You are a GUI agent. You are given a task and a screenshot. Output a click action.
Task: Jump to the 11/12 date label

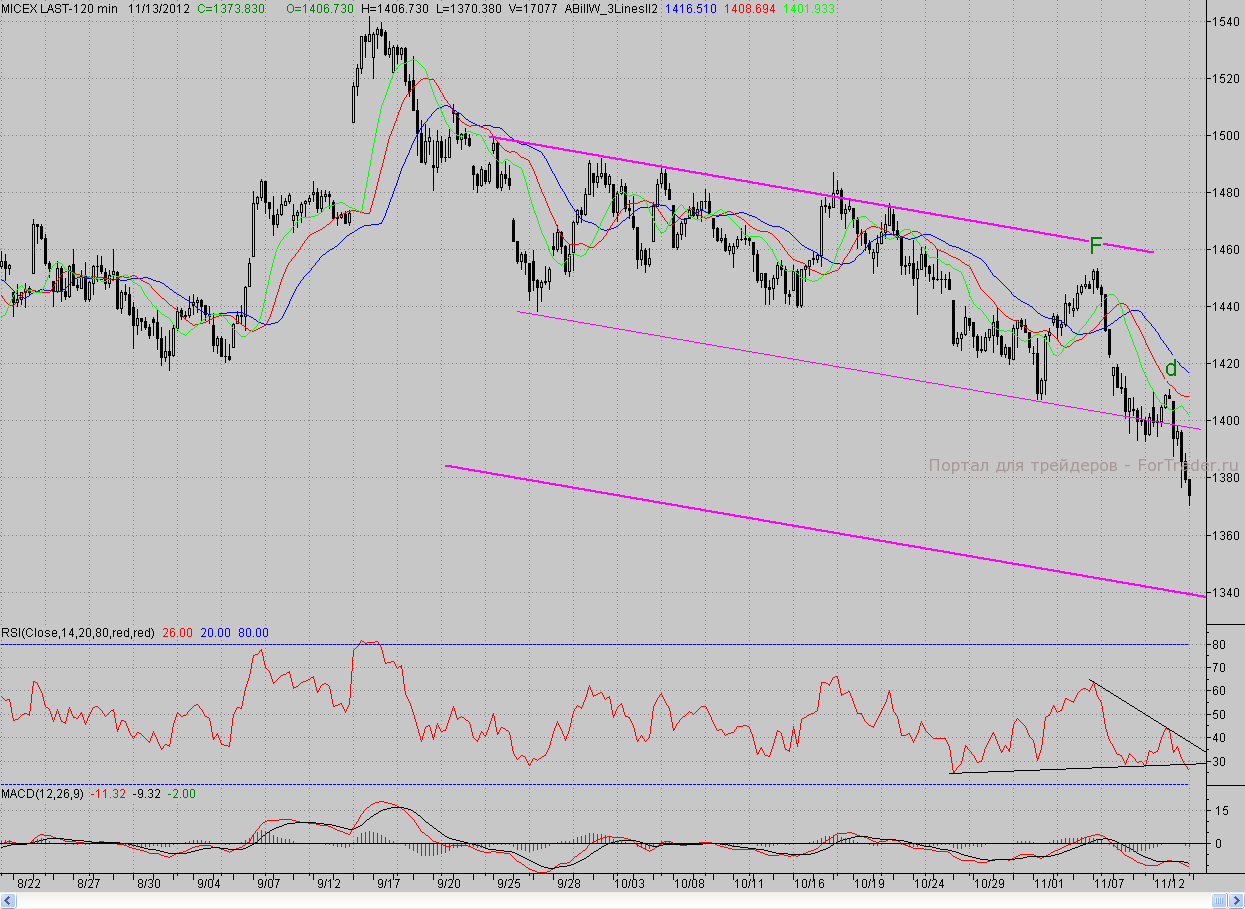pyautogui.click(x=1169, y=884)
